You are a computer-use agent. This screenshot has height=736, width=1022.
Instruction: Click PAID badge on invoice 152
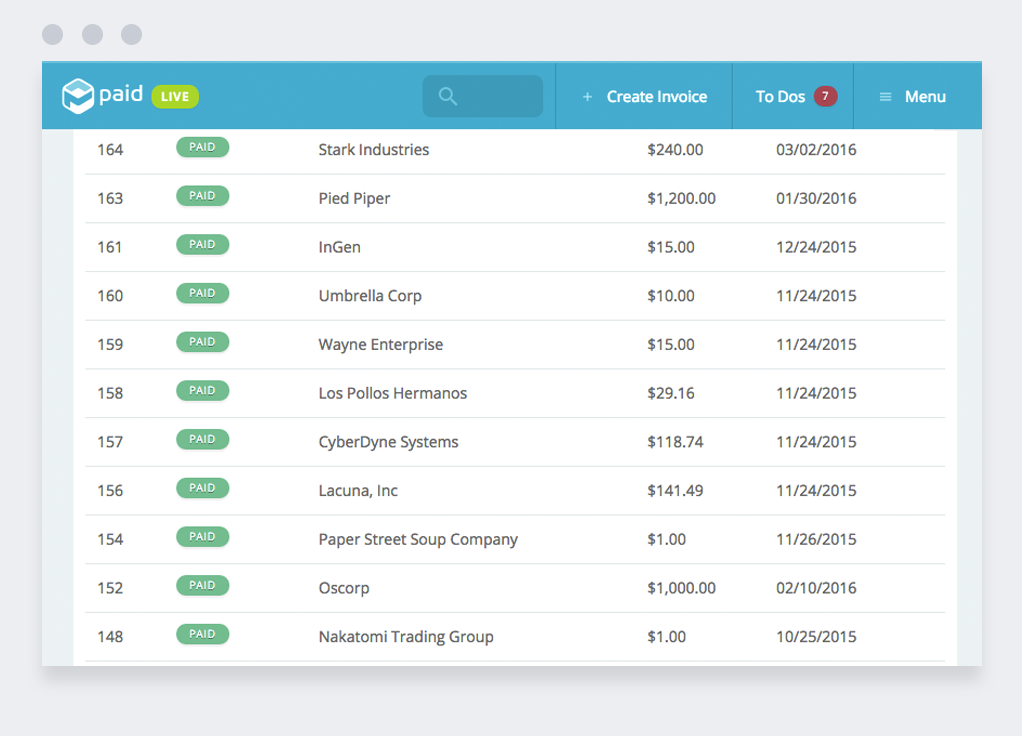click(x=202, y=585)
